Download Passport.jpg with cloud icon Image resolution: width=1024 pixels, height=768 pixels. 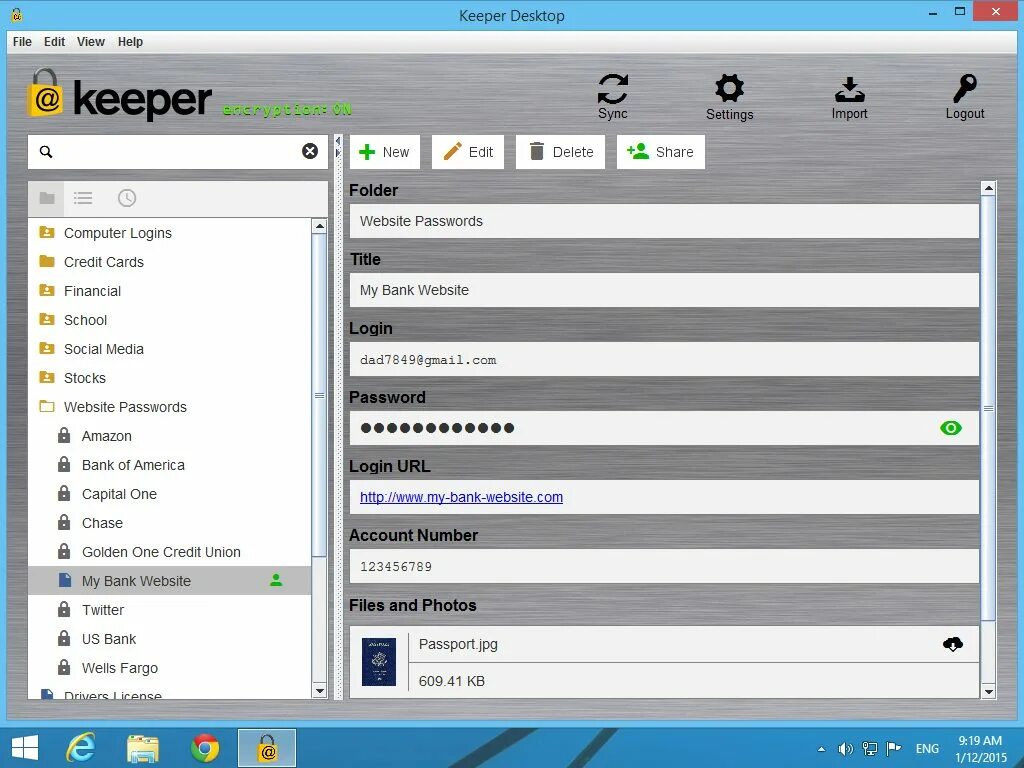pyautogui.click(x=953, y=645)
